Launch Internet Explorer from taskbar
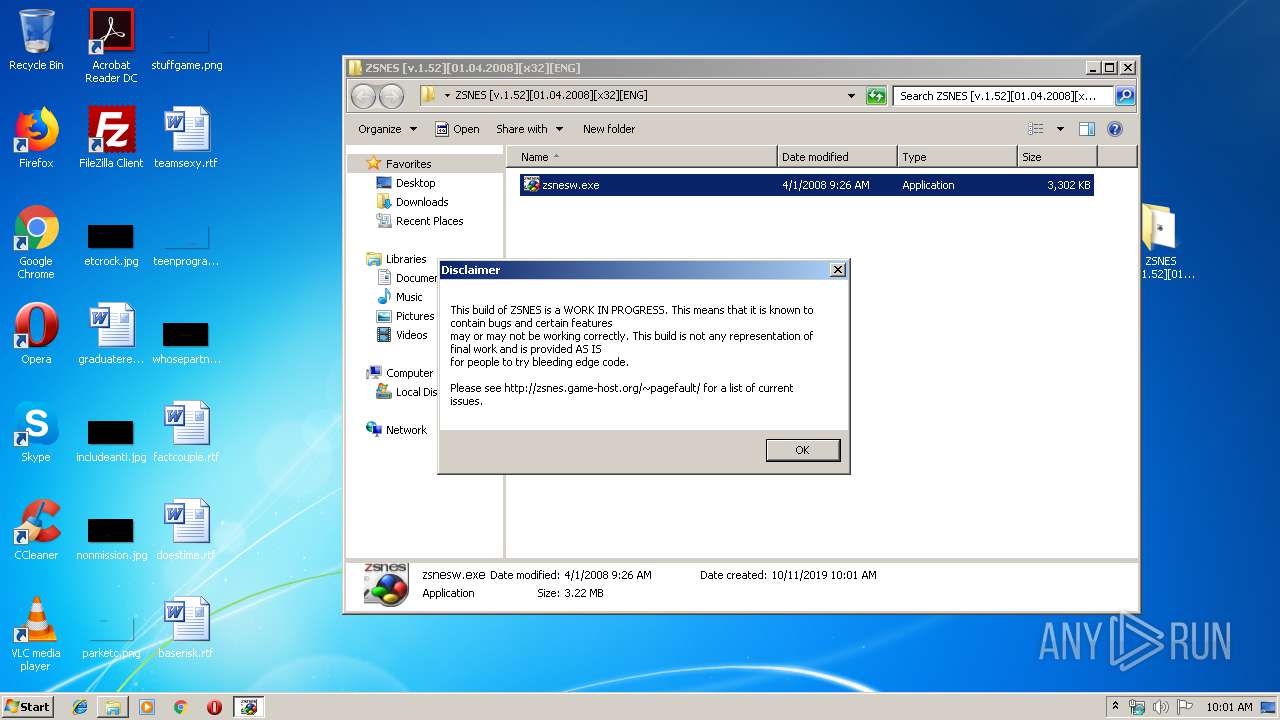This screenshot has width=1280, height=720. [80, 707]
